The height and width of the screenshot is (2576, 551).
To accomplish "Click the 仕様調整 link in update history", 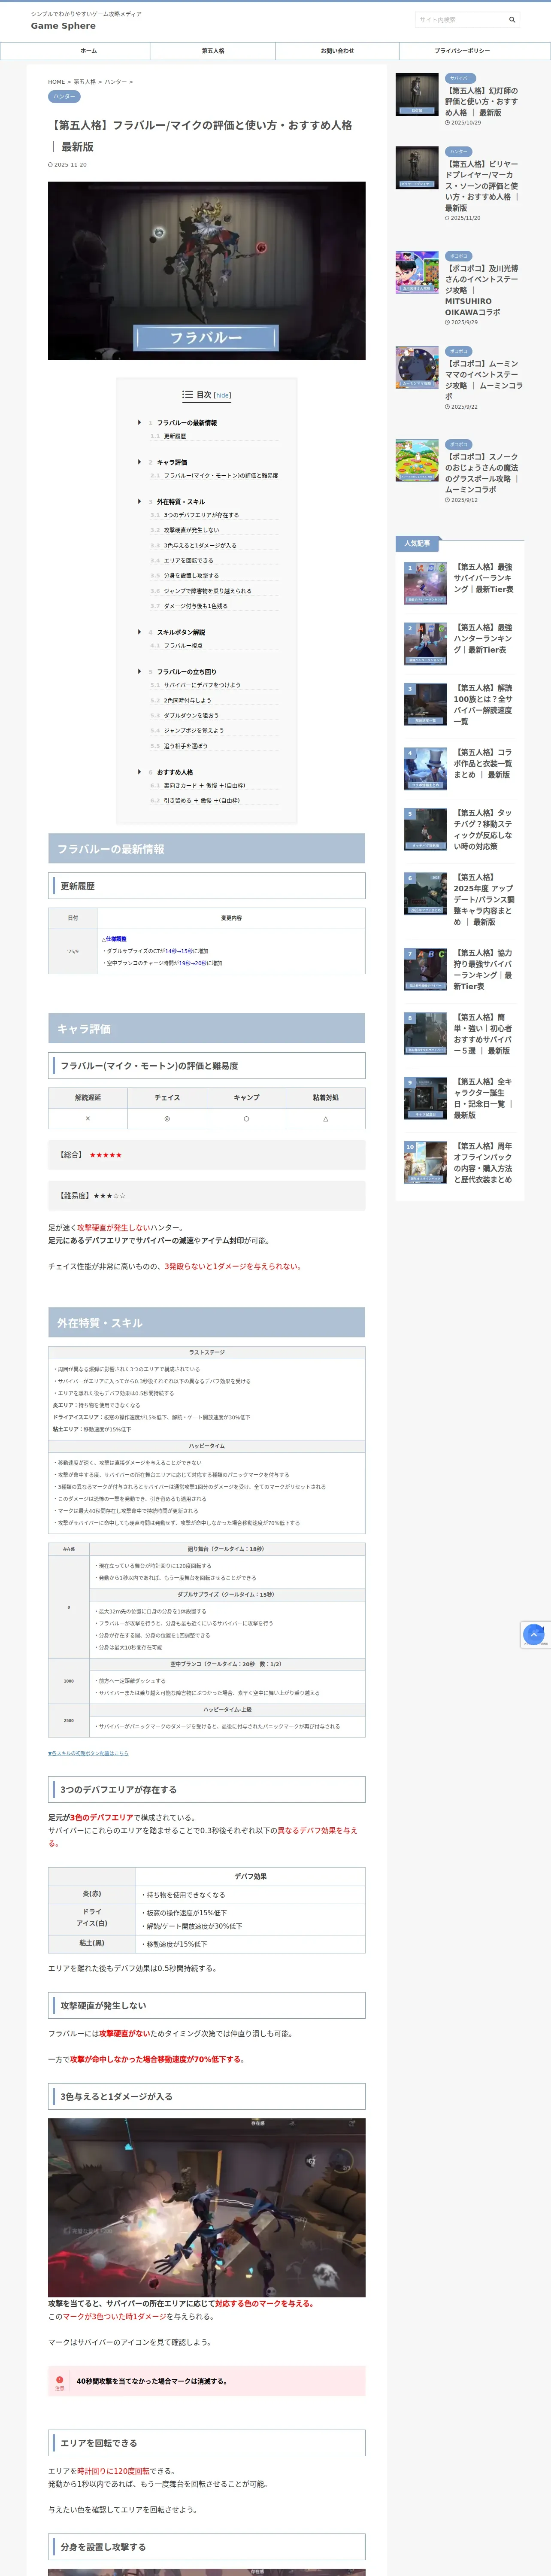I will click(114, 939).
